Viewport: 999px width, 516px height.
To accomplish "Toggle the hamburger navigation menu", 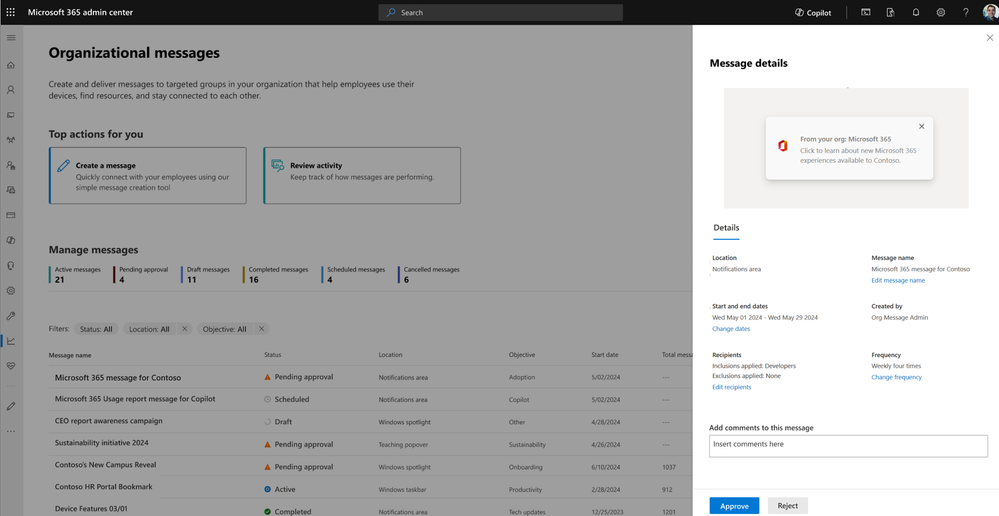I will pyautogui.click(x=11, y=38).
